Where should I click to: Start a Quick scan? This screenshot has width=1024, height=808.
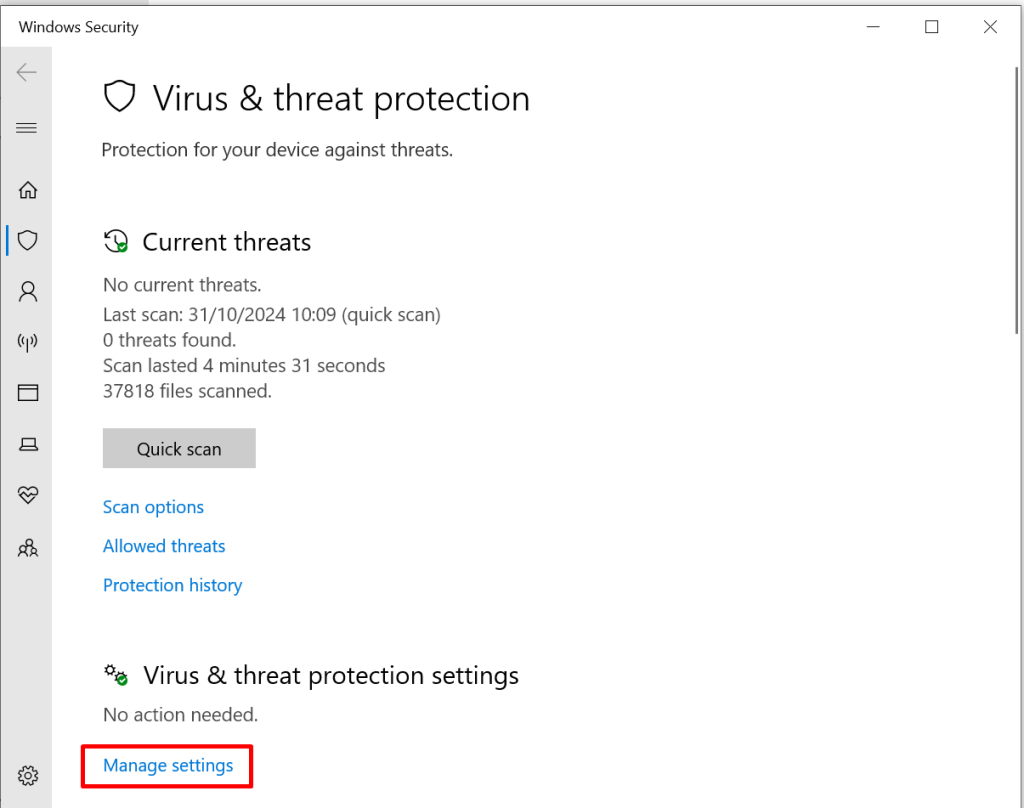pyautogui.click(x=179, y=449)
